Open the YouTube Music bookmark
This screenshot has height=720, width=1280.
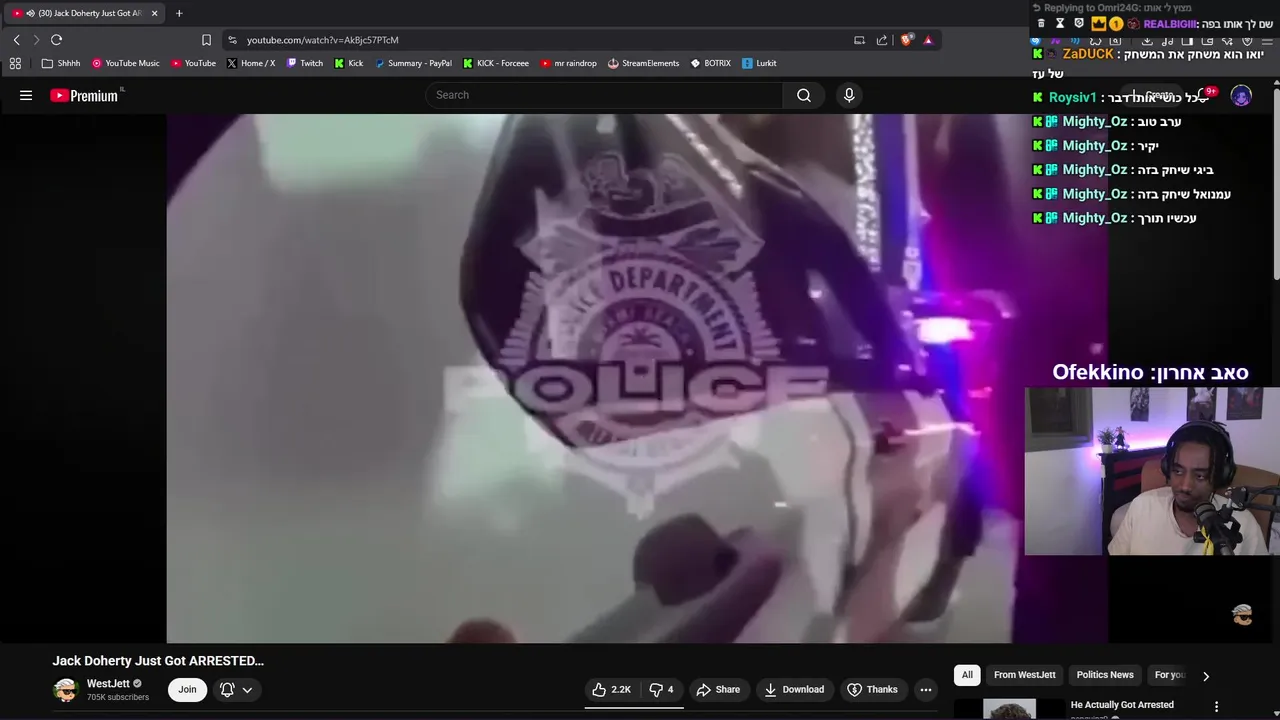(126, 63)
